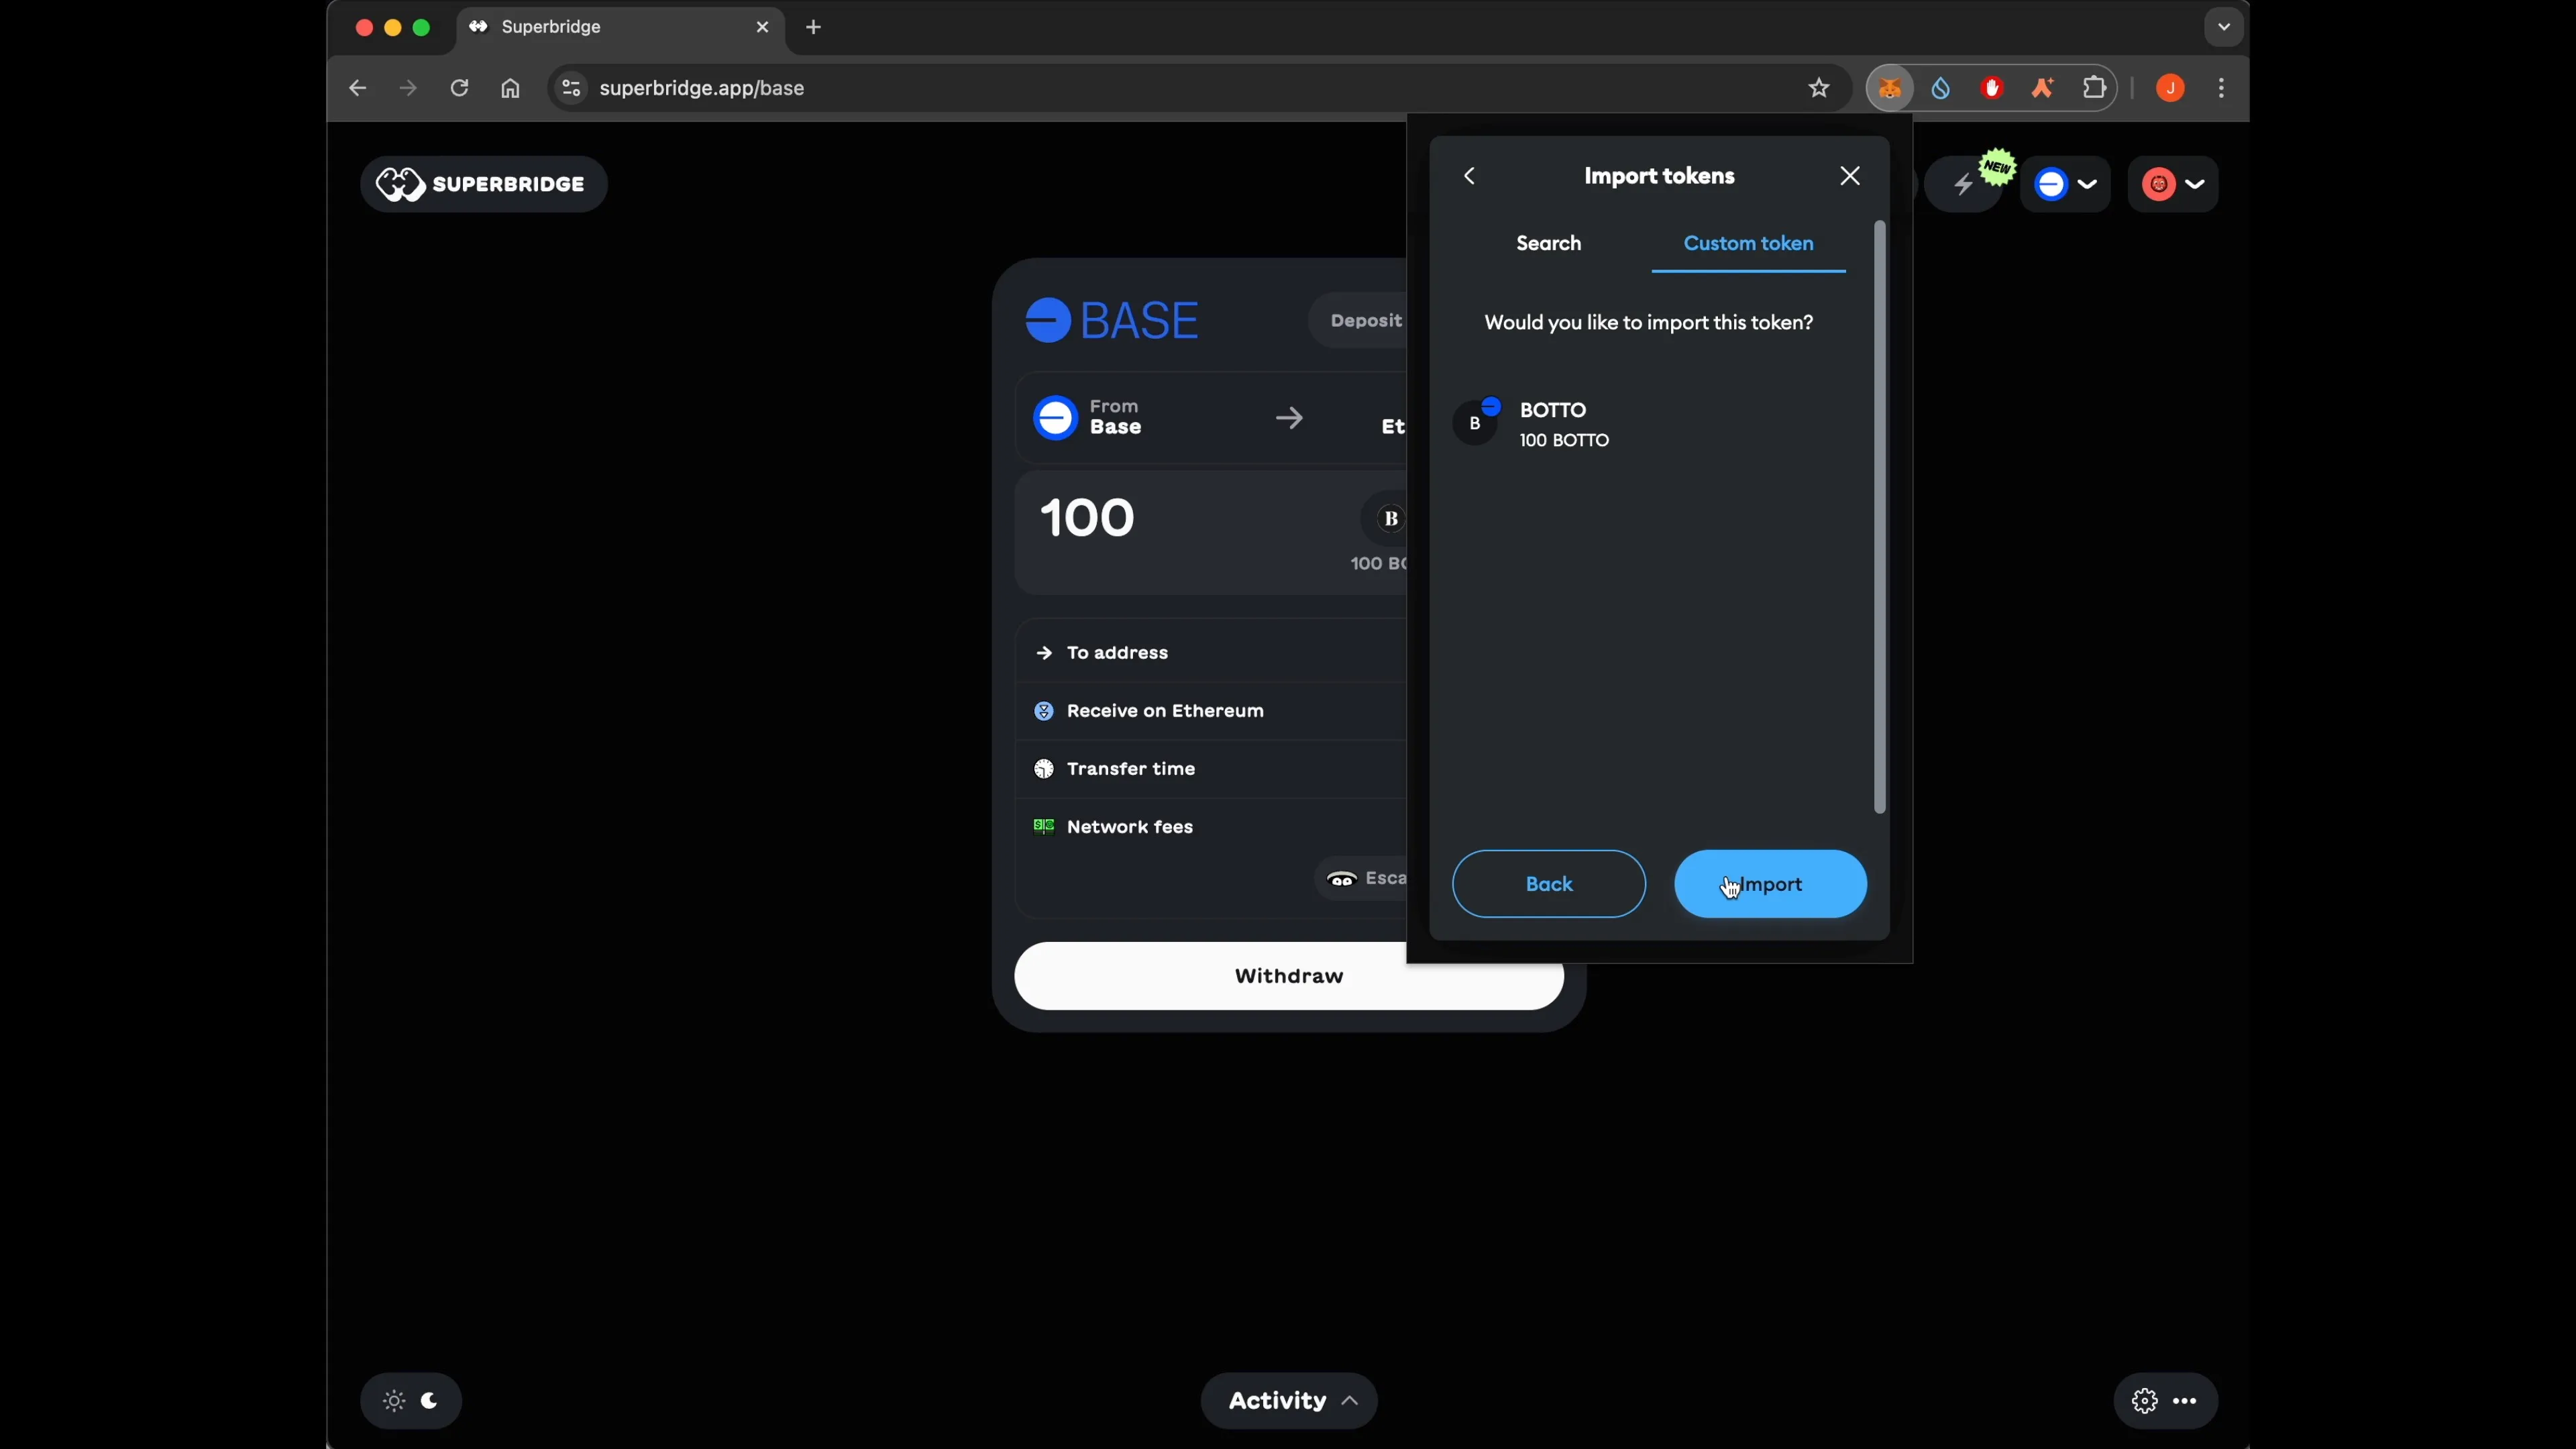
Task: Click the Withdraw button
Action: point(1288,976)
